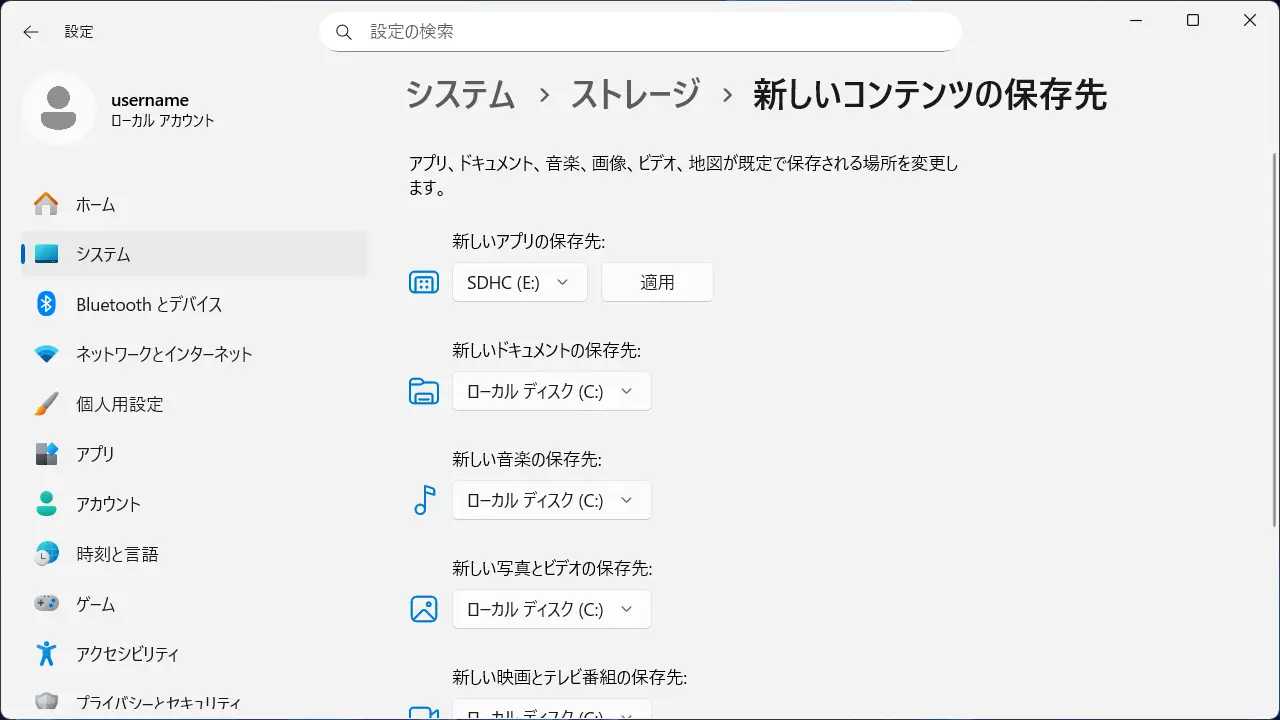
Task: Open アカウント settings section
Action: (108, 504)
